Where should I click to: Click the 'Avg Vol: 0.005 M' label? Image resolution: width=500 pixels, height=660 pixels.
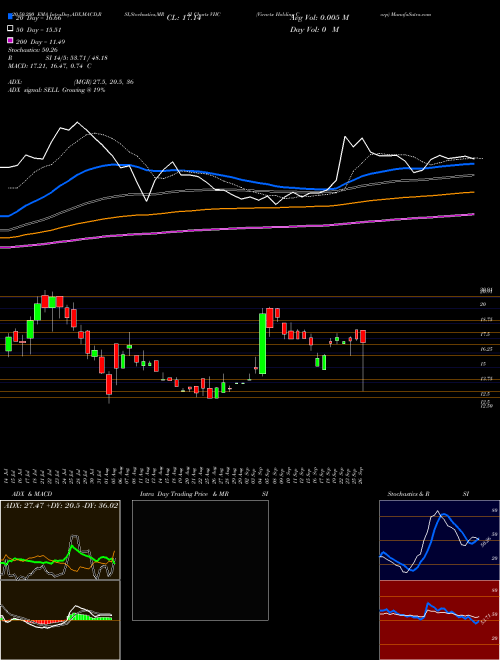point(319,18)
